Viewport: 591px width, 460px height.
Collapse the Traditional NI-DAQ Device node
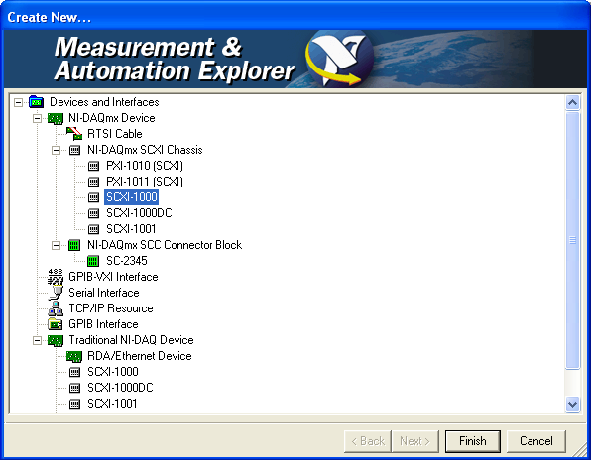point(37,340)
